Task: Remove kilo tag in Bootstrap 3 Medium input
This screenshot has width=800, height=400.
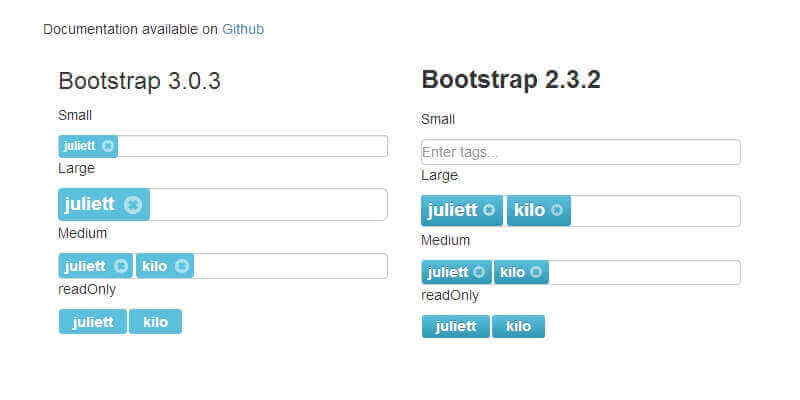Action: point(181,266)
